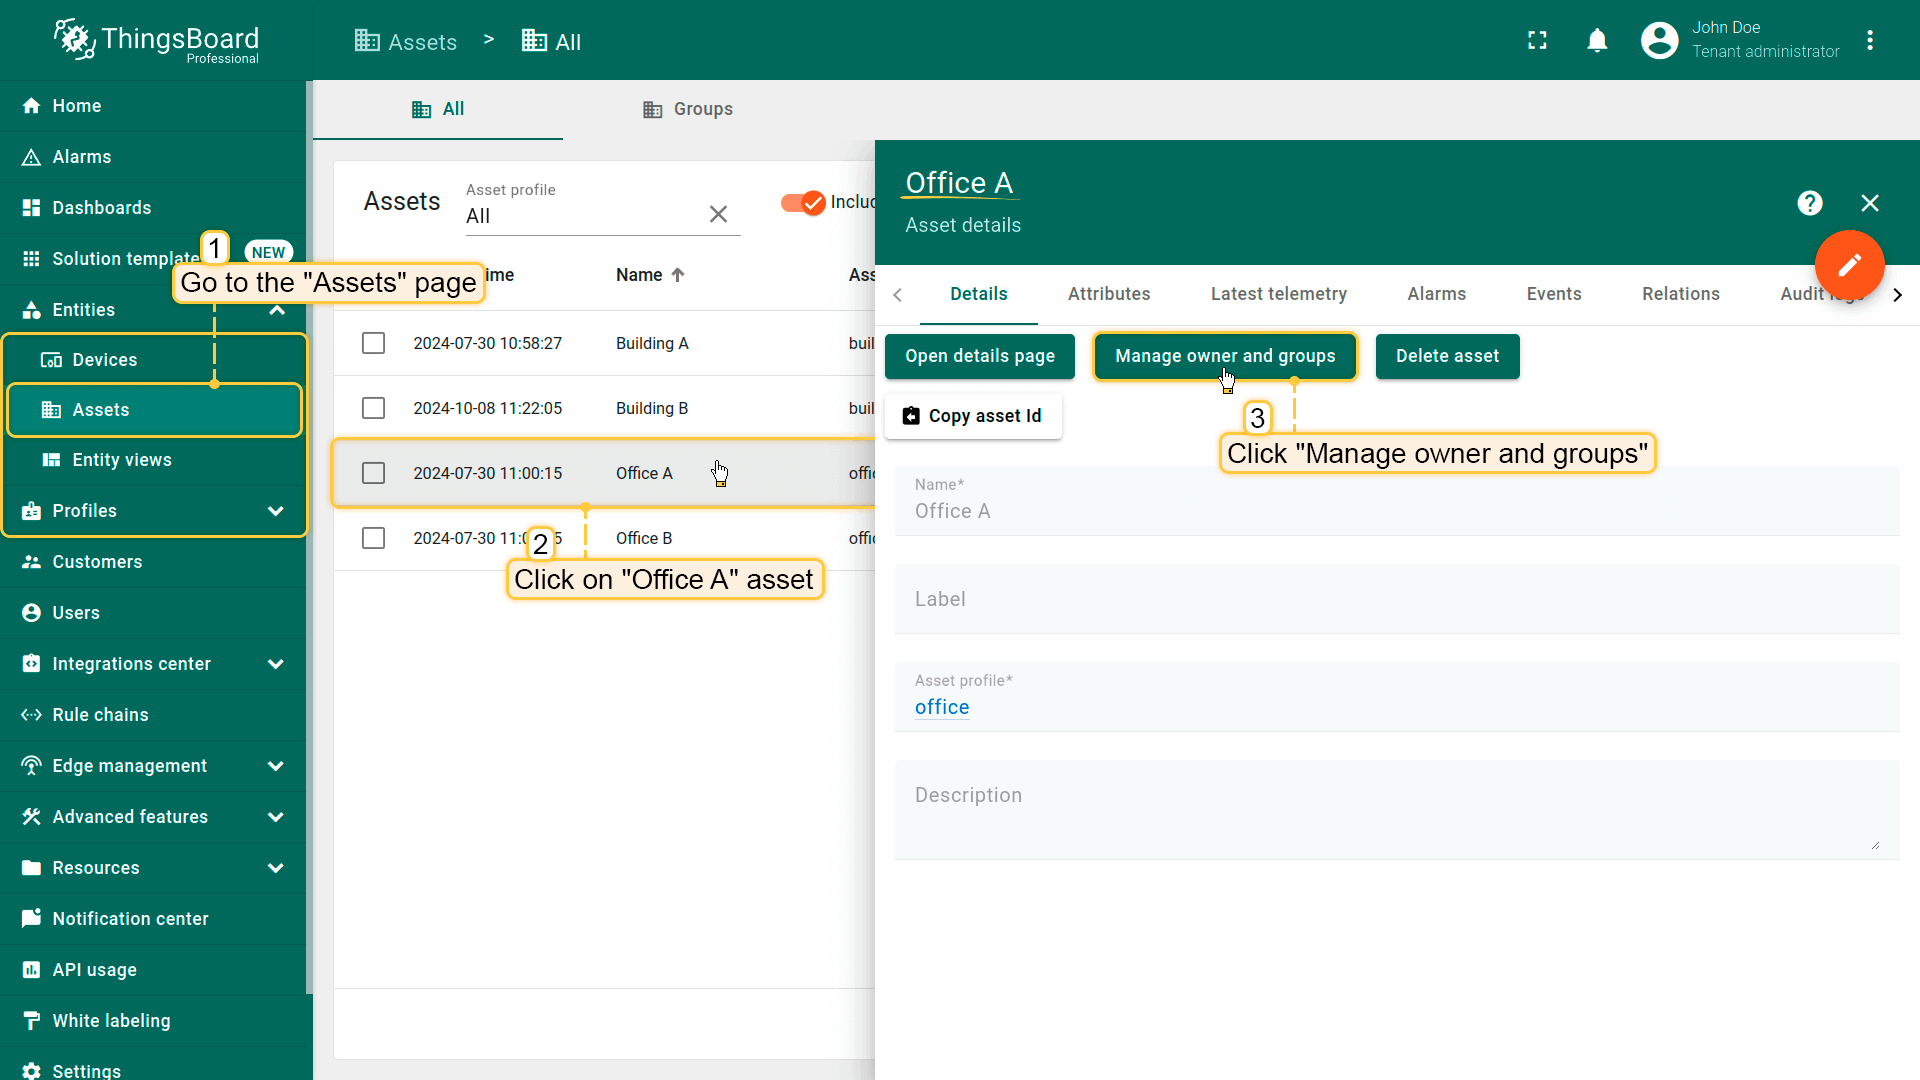Select the Office B row checkbox
Viewport: 1920px width, 1080px height.
click(x=373, y=538)
